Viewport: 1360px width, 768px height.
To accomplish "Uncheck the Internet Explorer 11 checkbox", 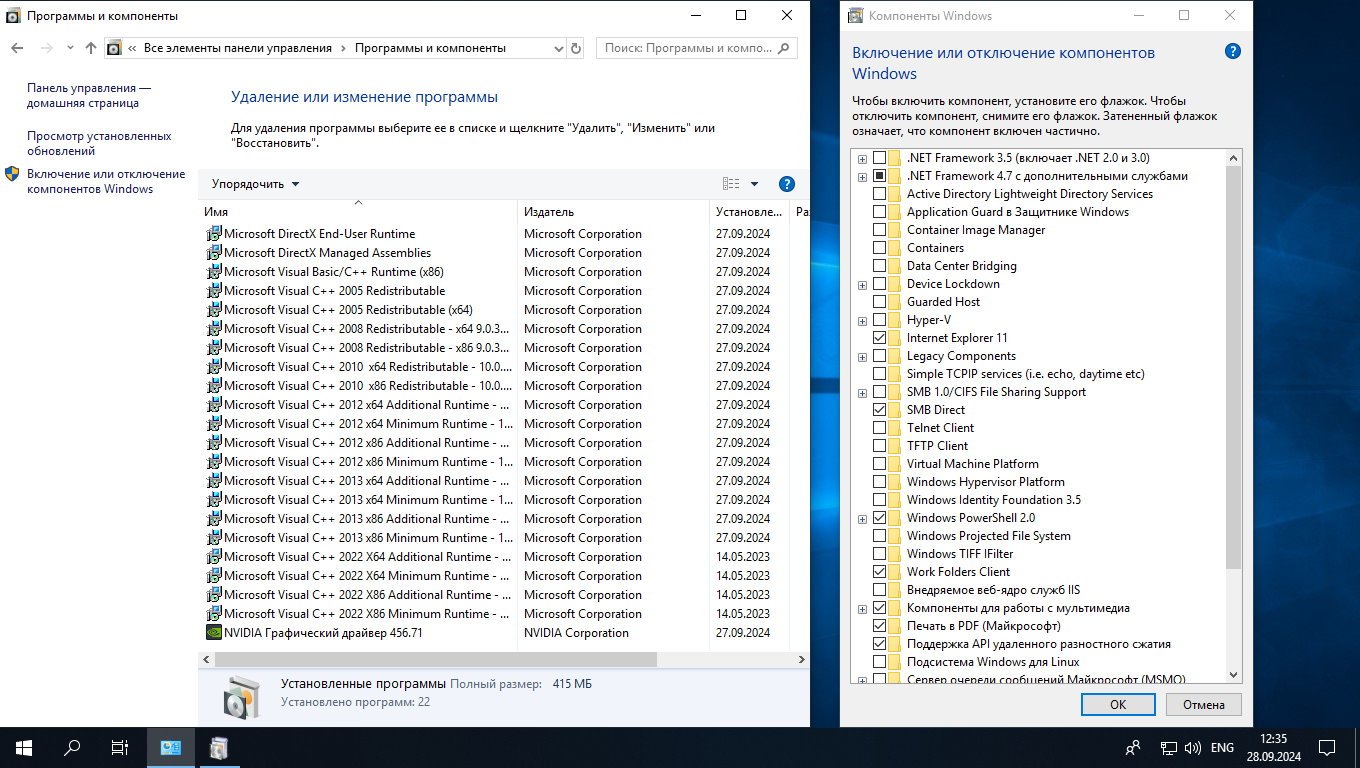I will pos(879,338).
